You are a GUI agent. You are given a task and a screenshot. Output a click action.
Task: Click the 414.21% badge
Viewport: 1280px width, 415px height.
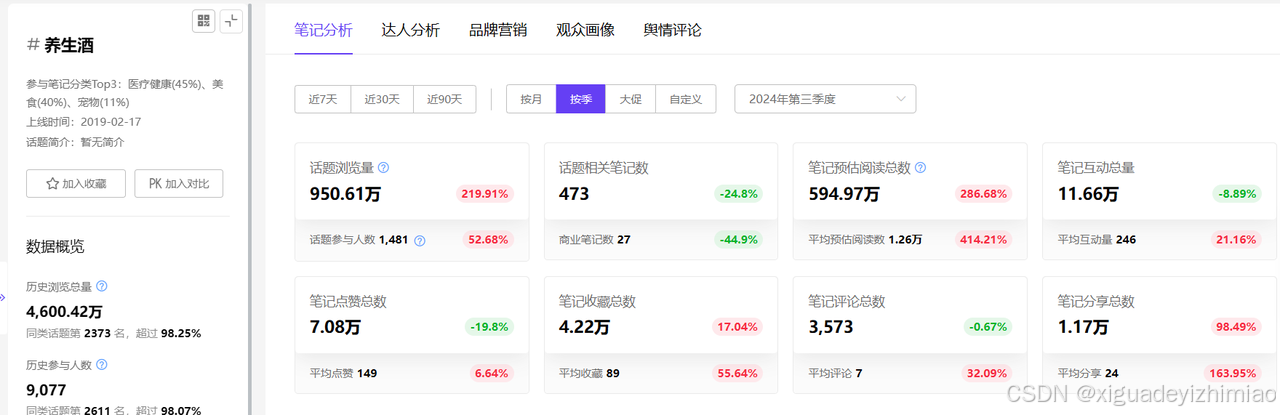(983, 240)
